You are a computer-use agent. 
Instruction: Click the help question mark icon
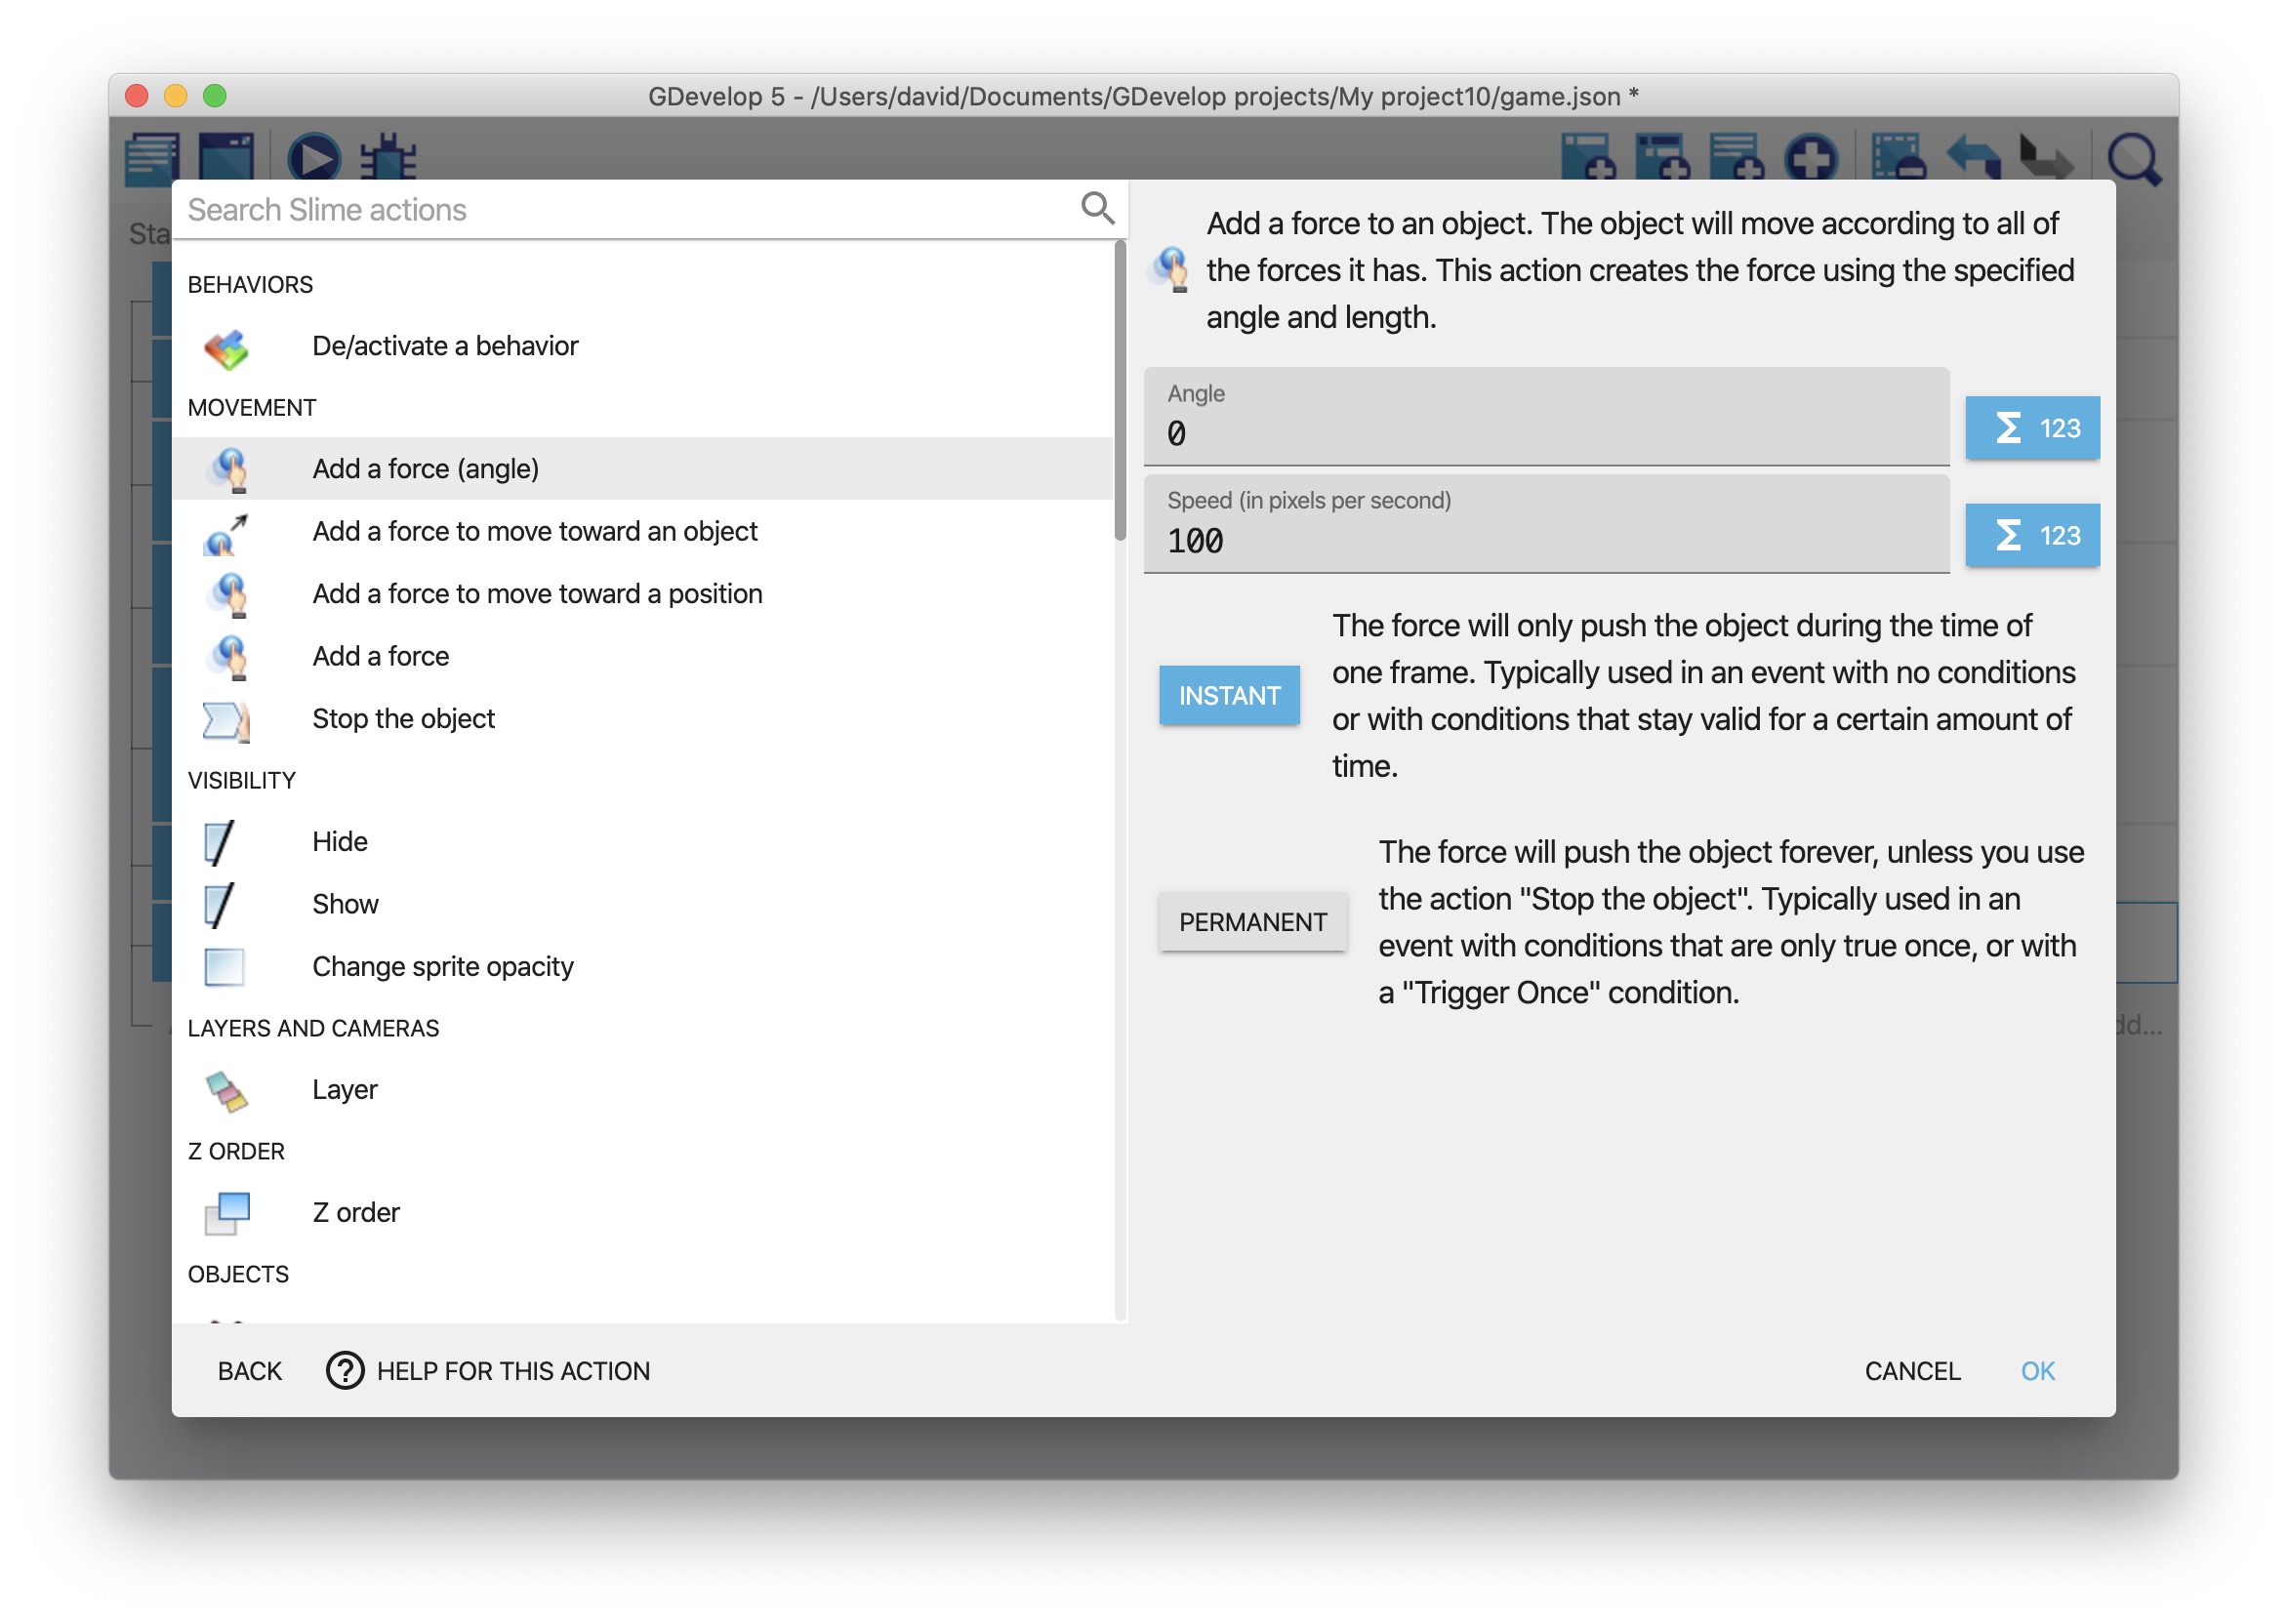pyautogui.click(x=345, y=1371)
